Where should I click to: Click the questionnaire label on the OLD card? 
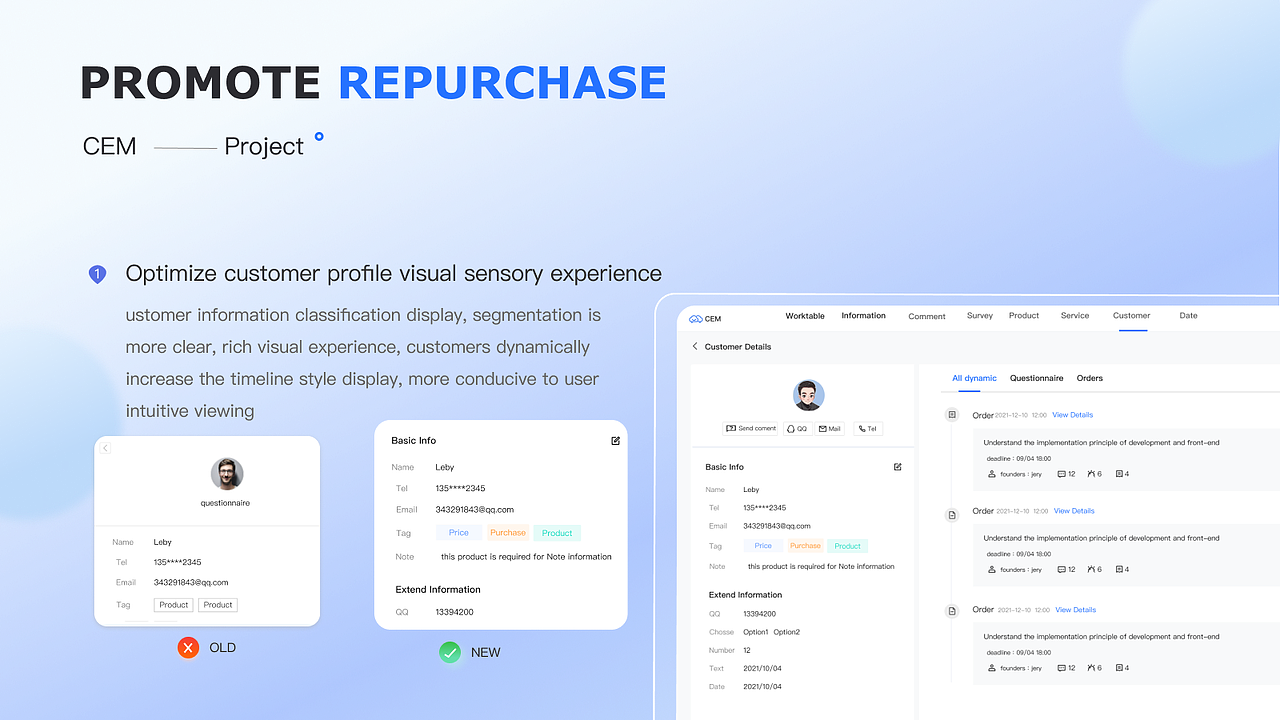click(225, 503)
